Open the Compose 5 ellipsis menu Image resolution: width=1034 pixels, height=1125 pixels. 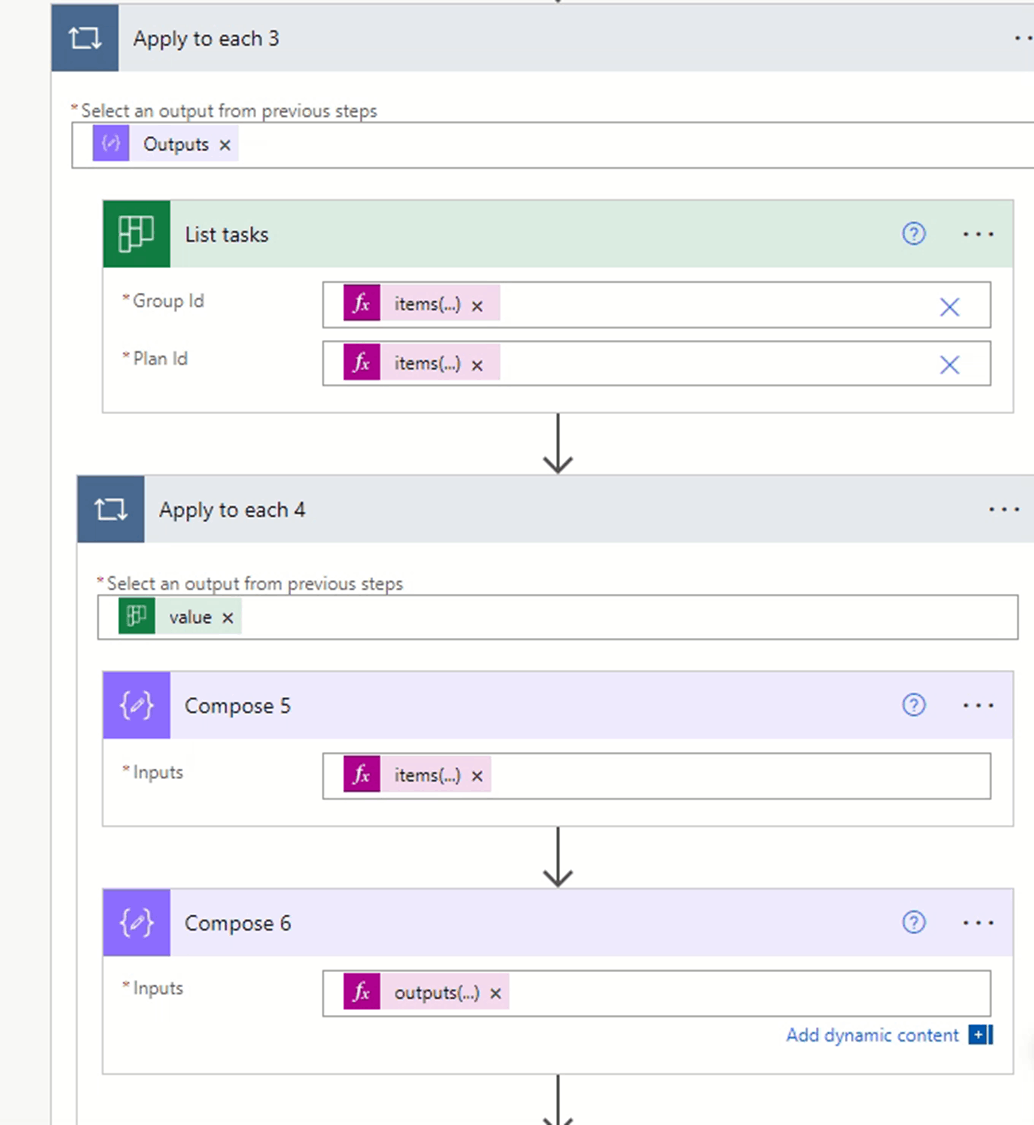click(x=978, y=706)
